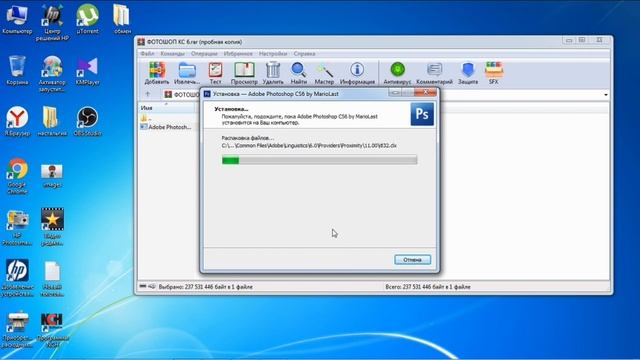Open the Информация toolbar icon
Screen dimensions: 640x360
[x=357, y=73]
